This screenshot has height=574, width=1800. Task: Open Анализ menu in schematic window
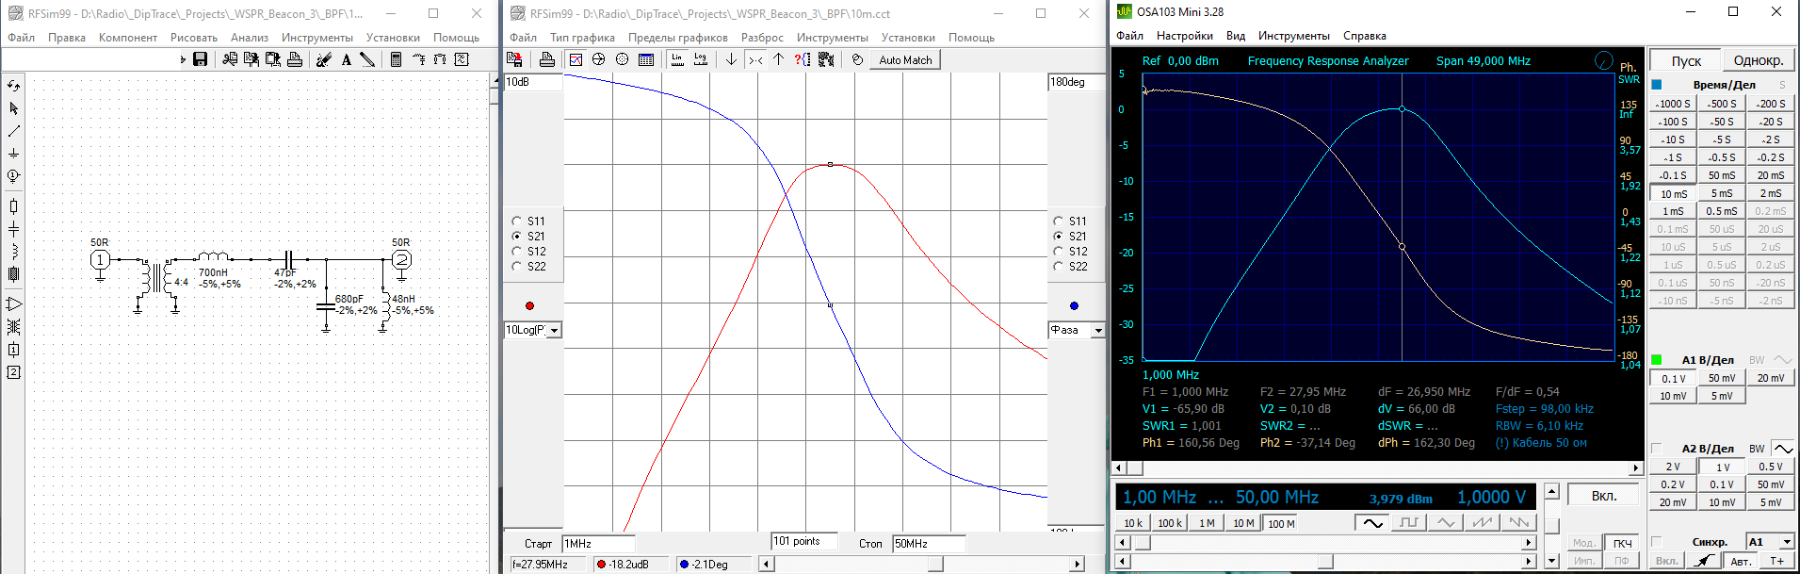[x=249, y=38]
